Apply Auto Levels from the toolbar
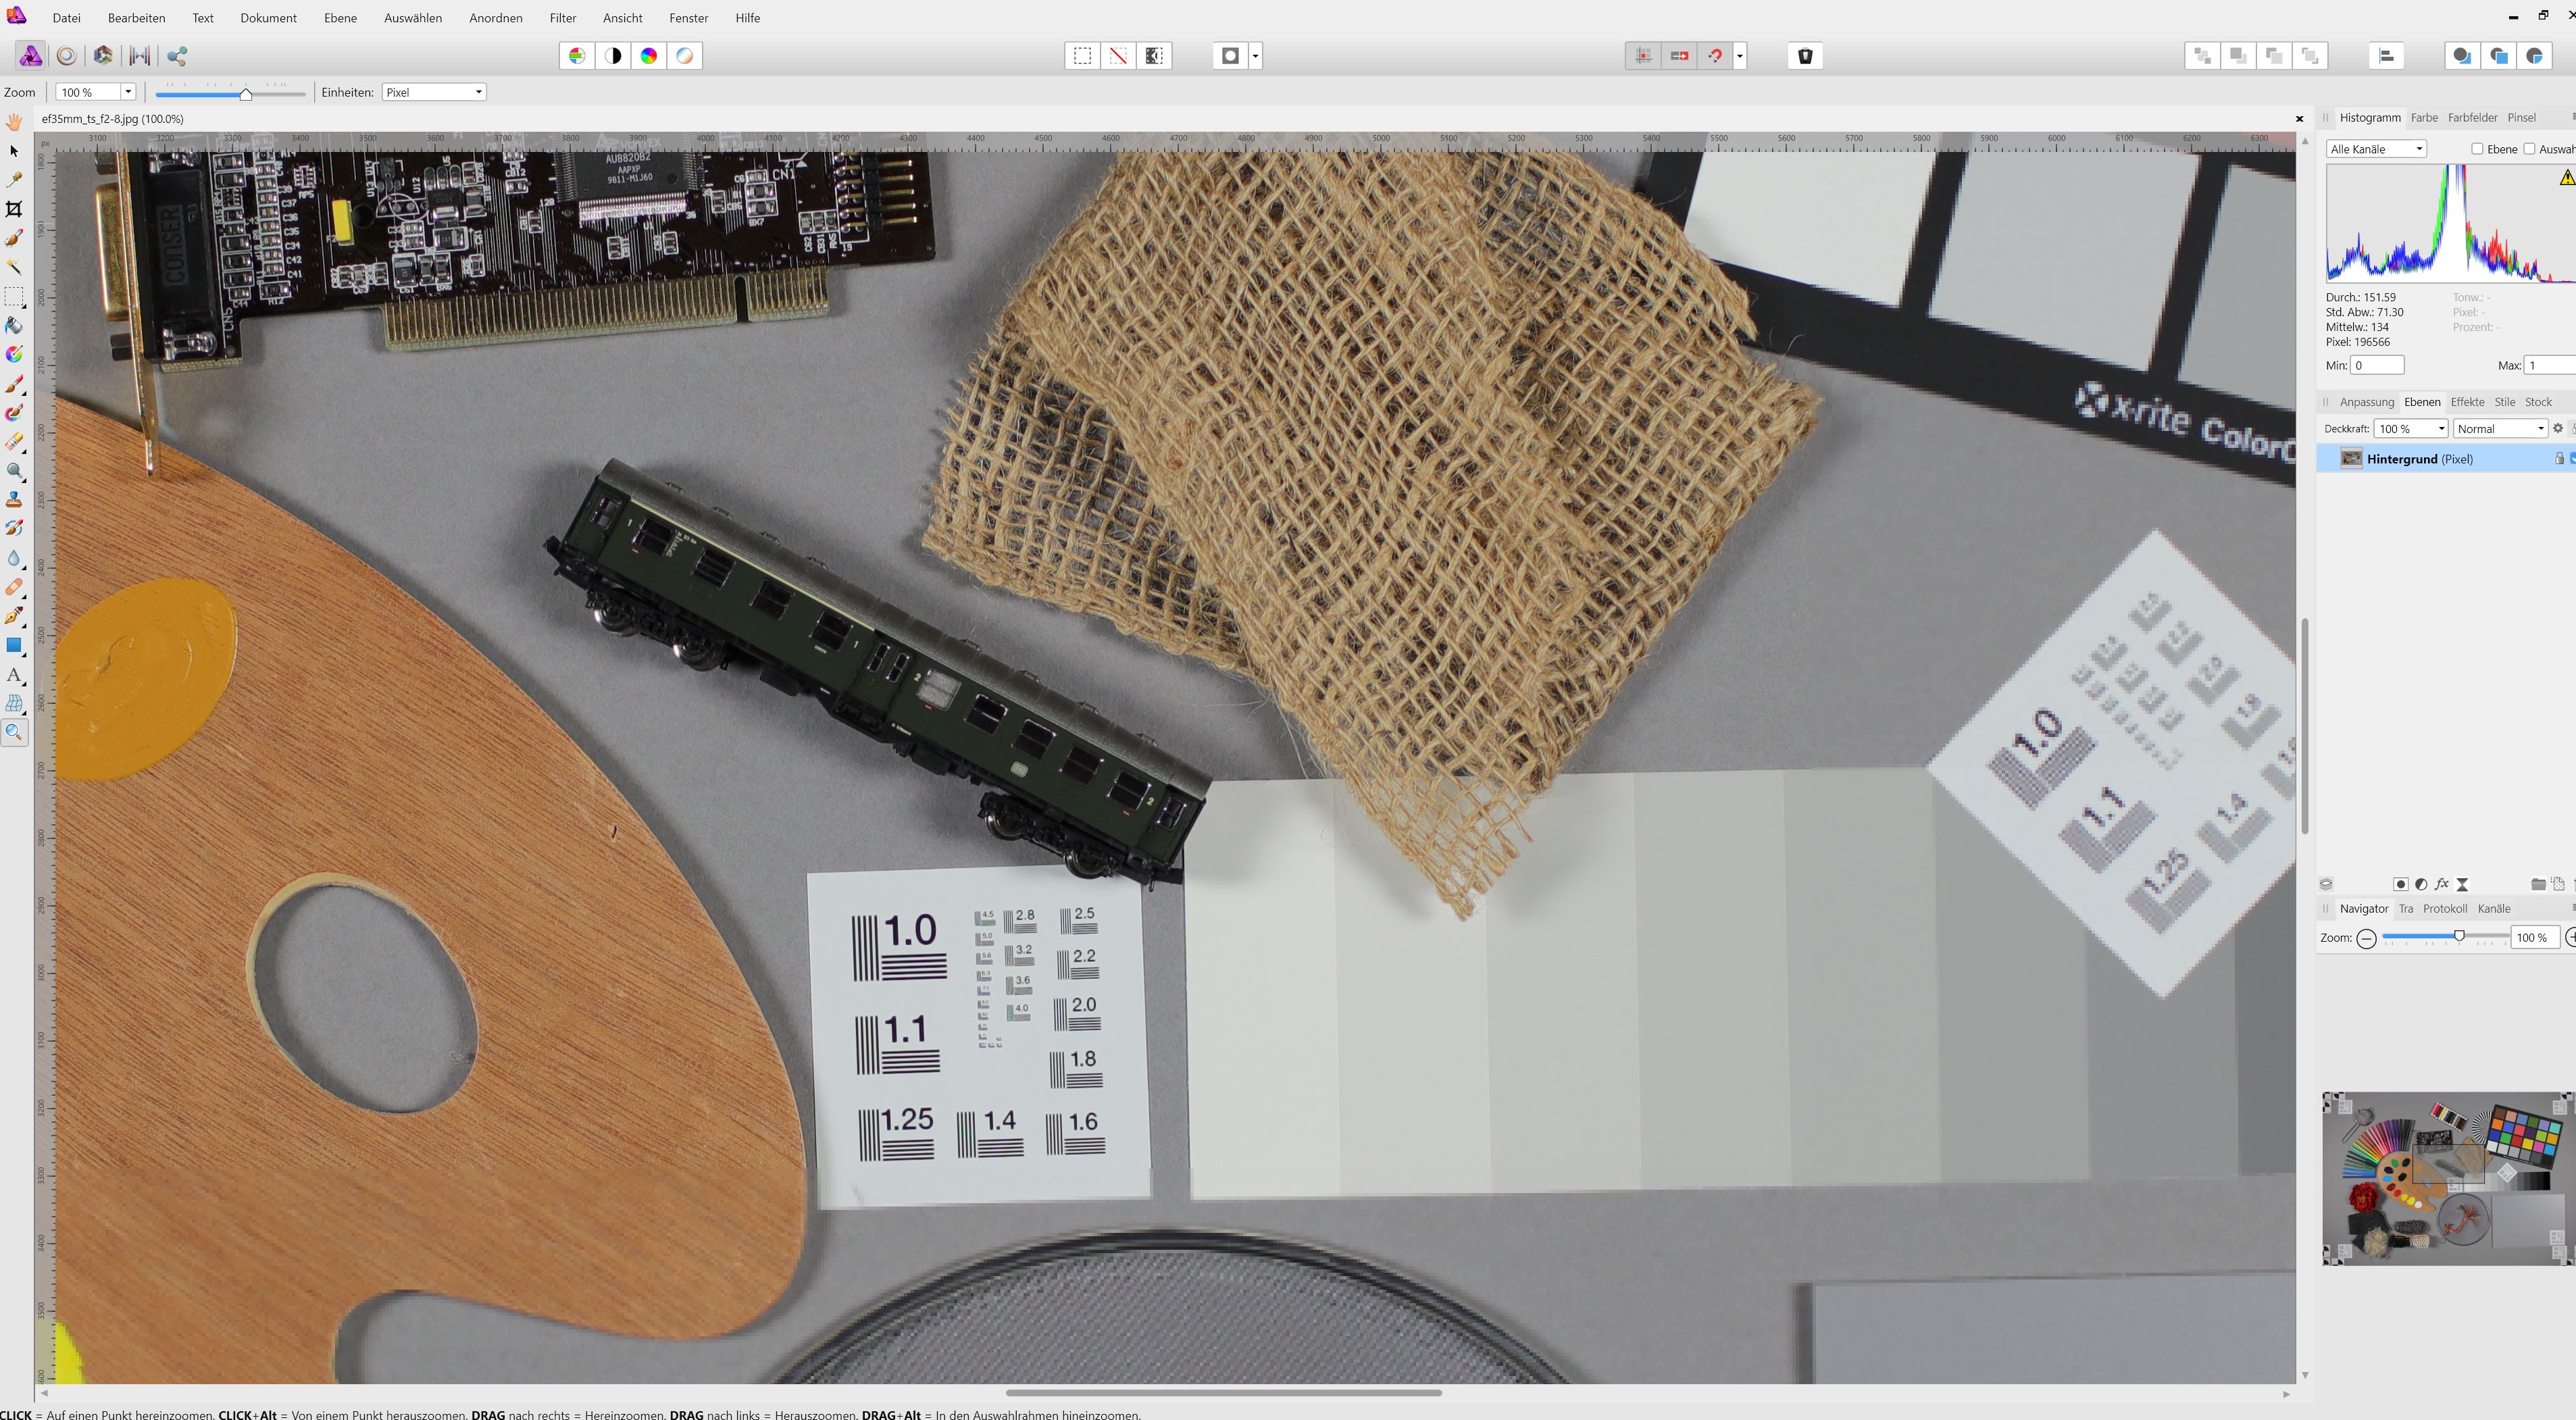Viewport: 2576px width, 1420px height. tap(577, 56)
